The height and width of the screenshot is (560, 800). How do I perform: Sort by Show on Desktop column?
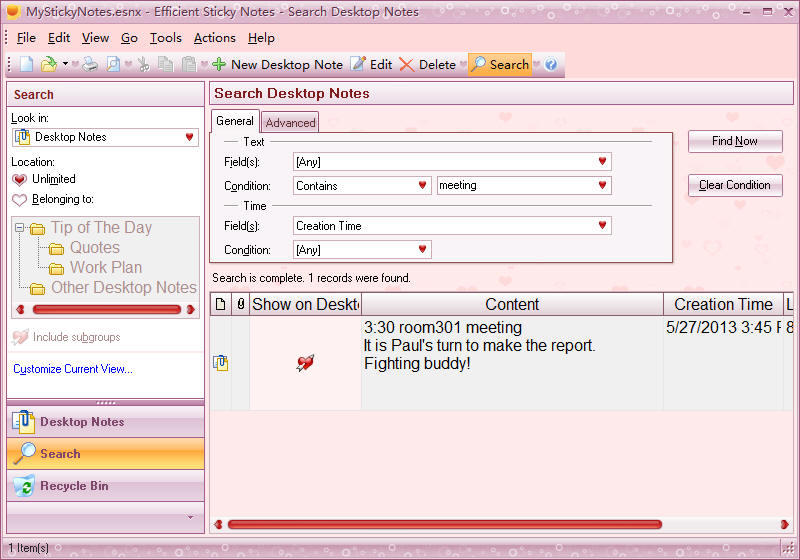(x=305, y=304)
